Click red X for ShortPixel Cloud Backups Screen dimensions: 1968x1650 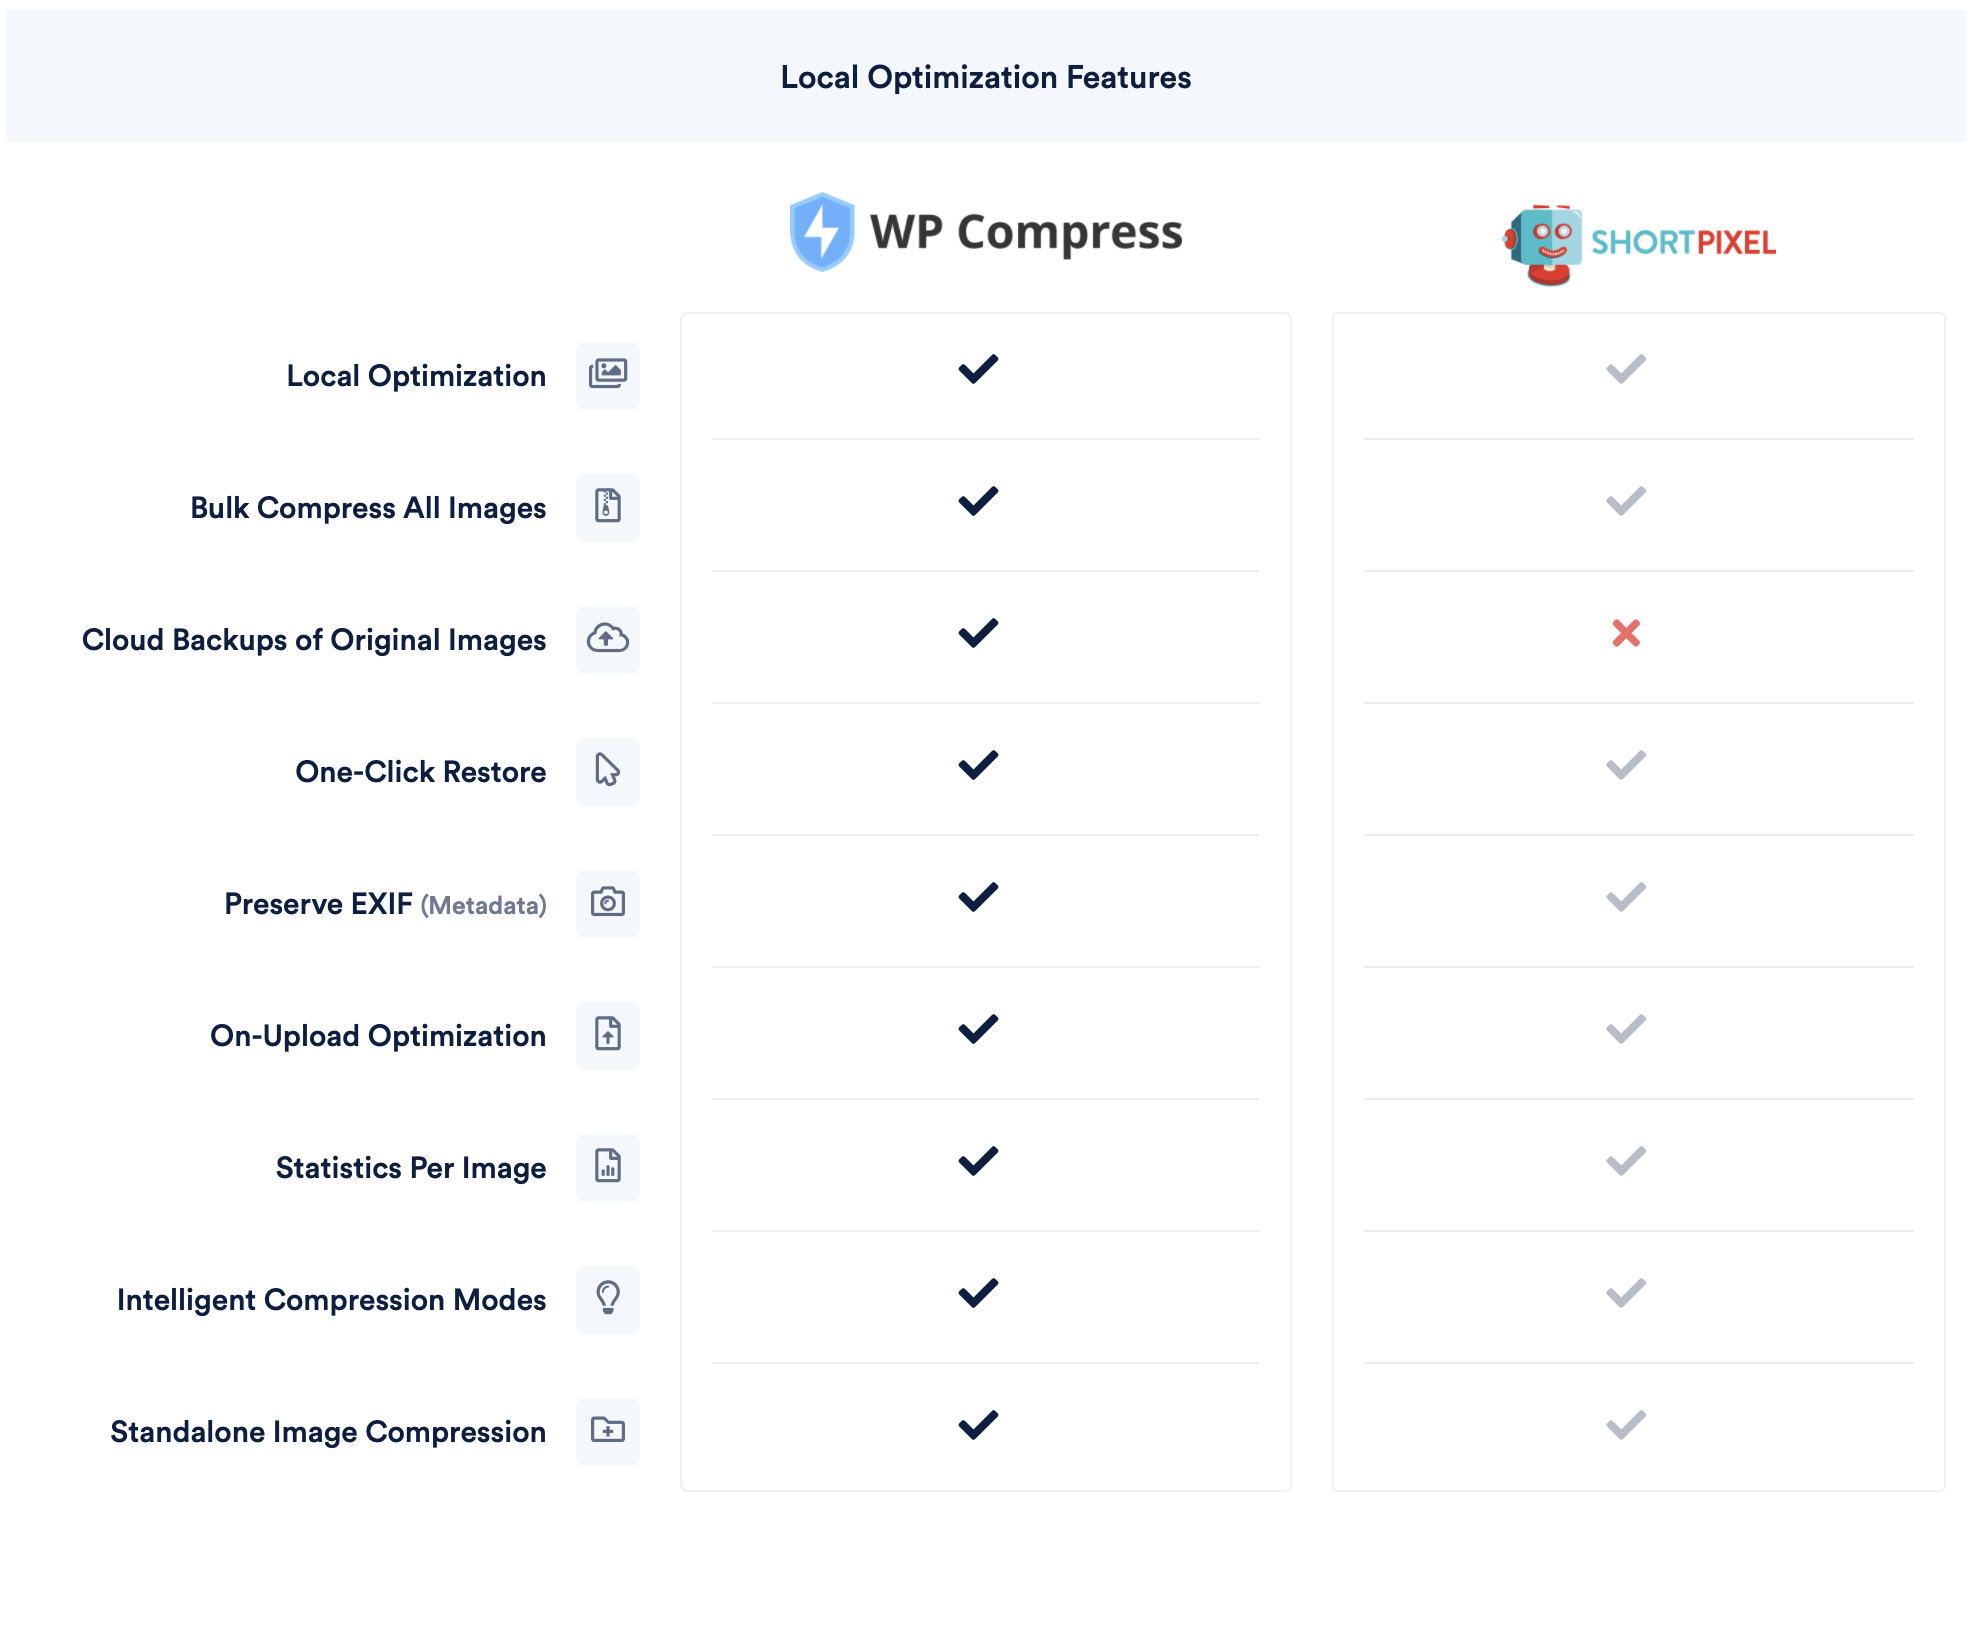click(1626, 633)
